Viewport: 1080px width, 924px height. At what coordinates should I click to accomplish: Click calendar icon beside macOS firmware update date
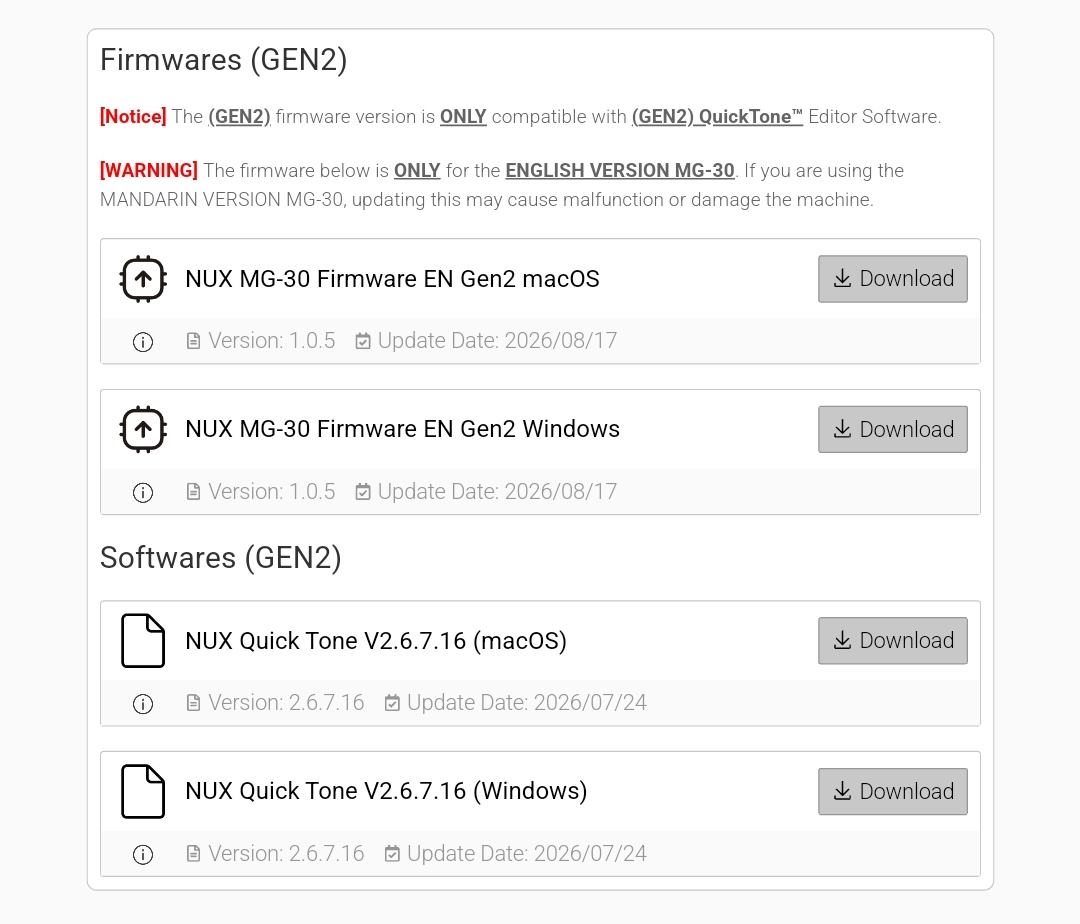(x=363, y=341)
